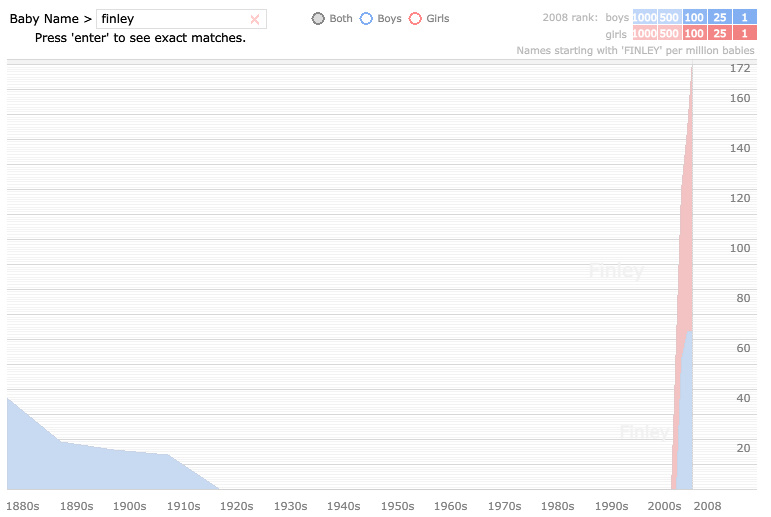Click the girls rank 100 swatch
Screen dimensions: 771x517
(694, 33)
